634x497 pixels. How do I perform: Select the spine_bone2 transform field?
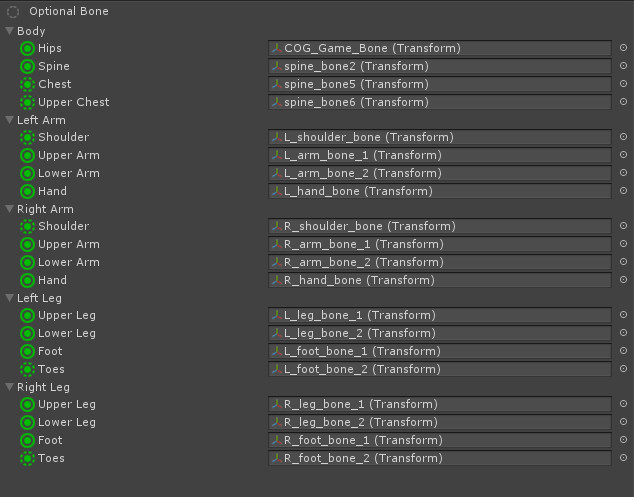(x=440, y=66)
